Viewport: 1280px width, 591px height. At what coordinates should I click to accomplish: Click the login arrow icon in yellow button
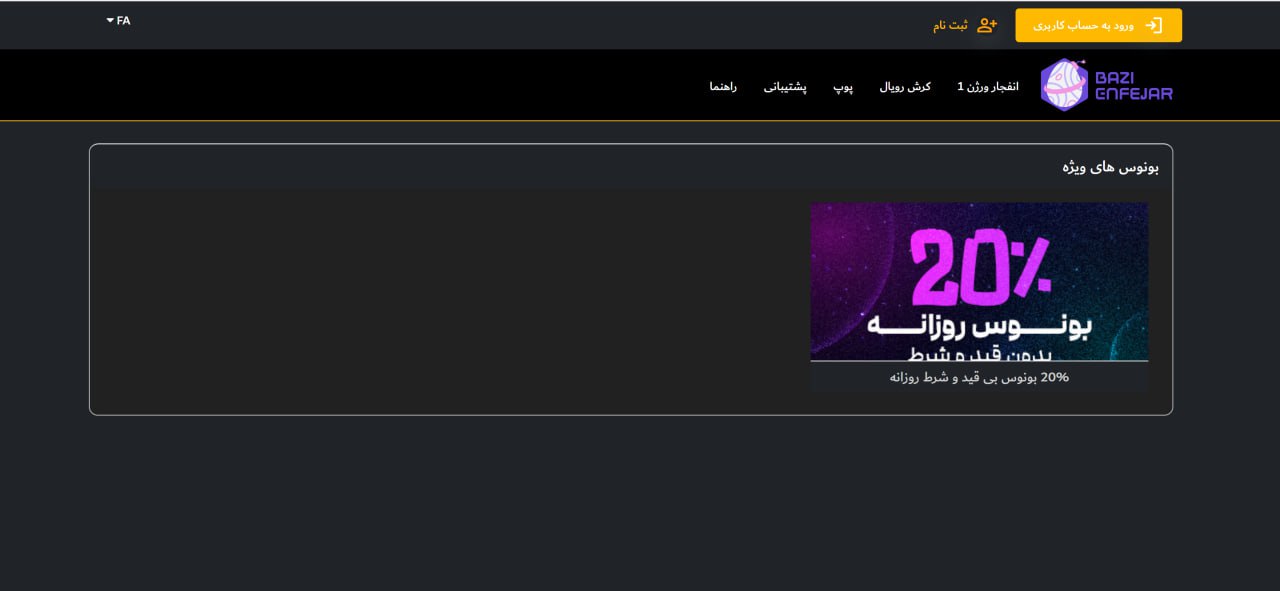[1154, 25]
